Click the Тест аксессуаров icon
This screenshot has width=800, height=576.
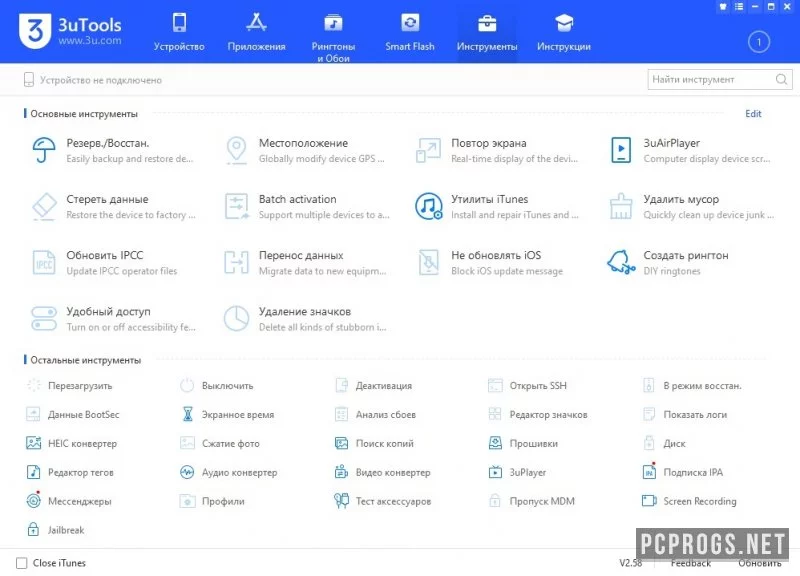[341, 500]
